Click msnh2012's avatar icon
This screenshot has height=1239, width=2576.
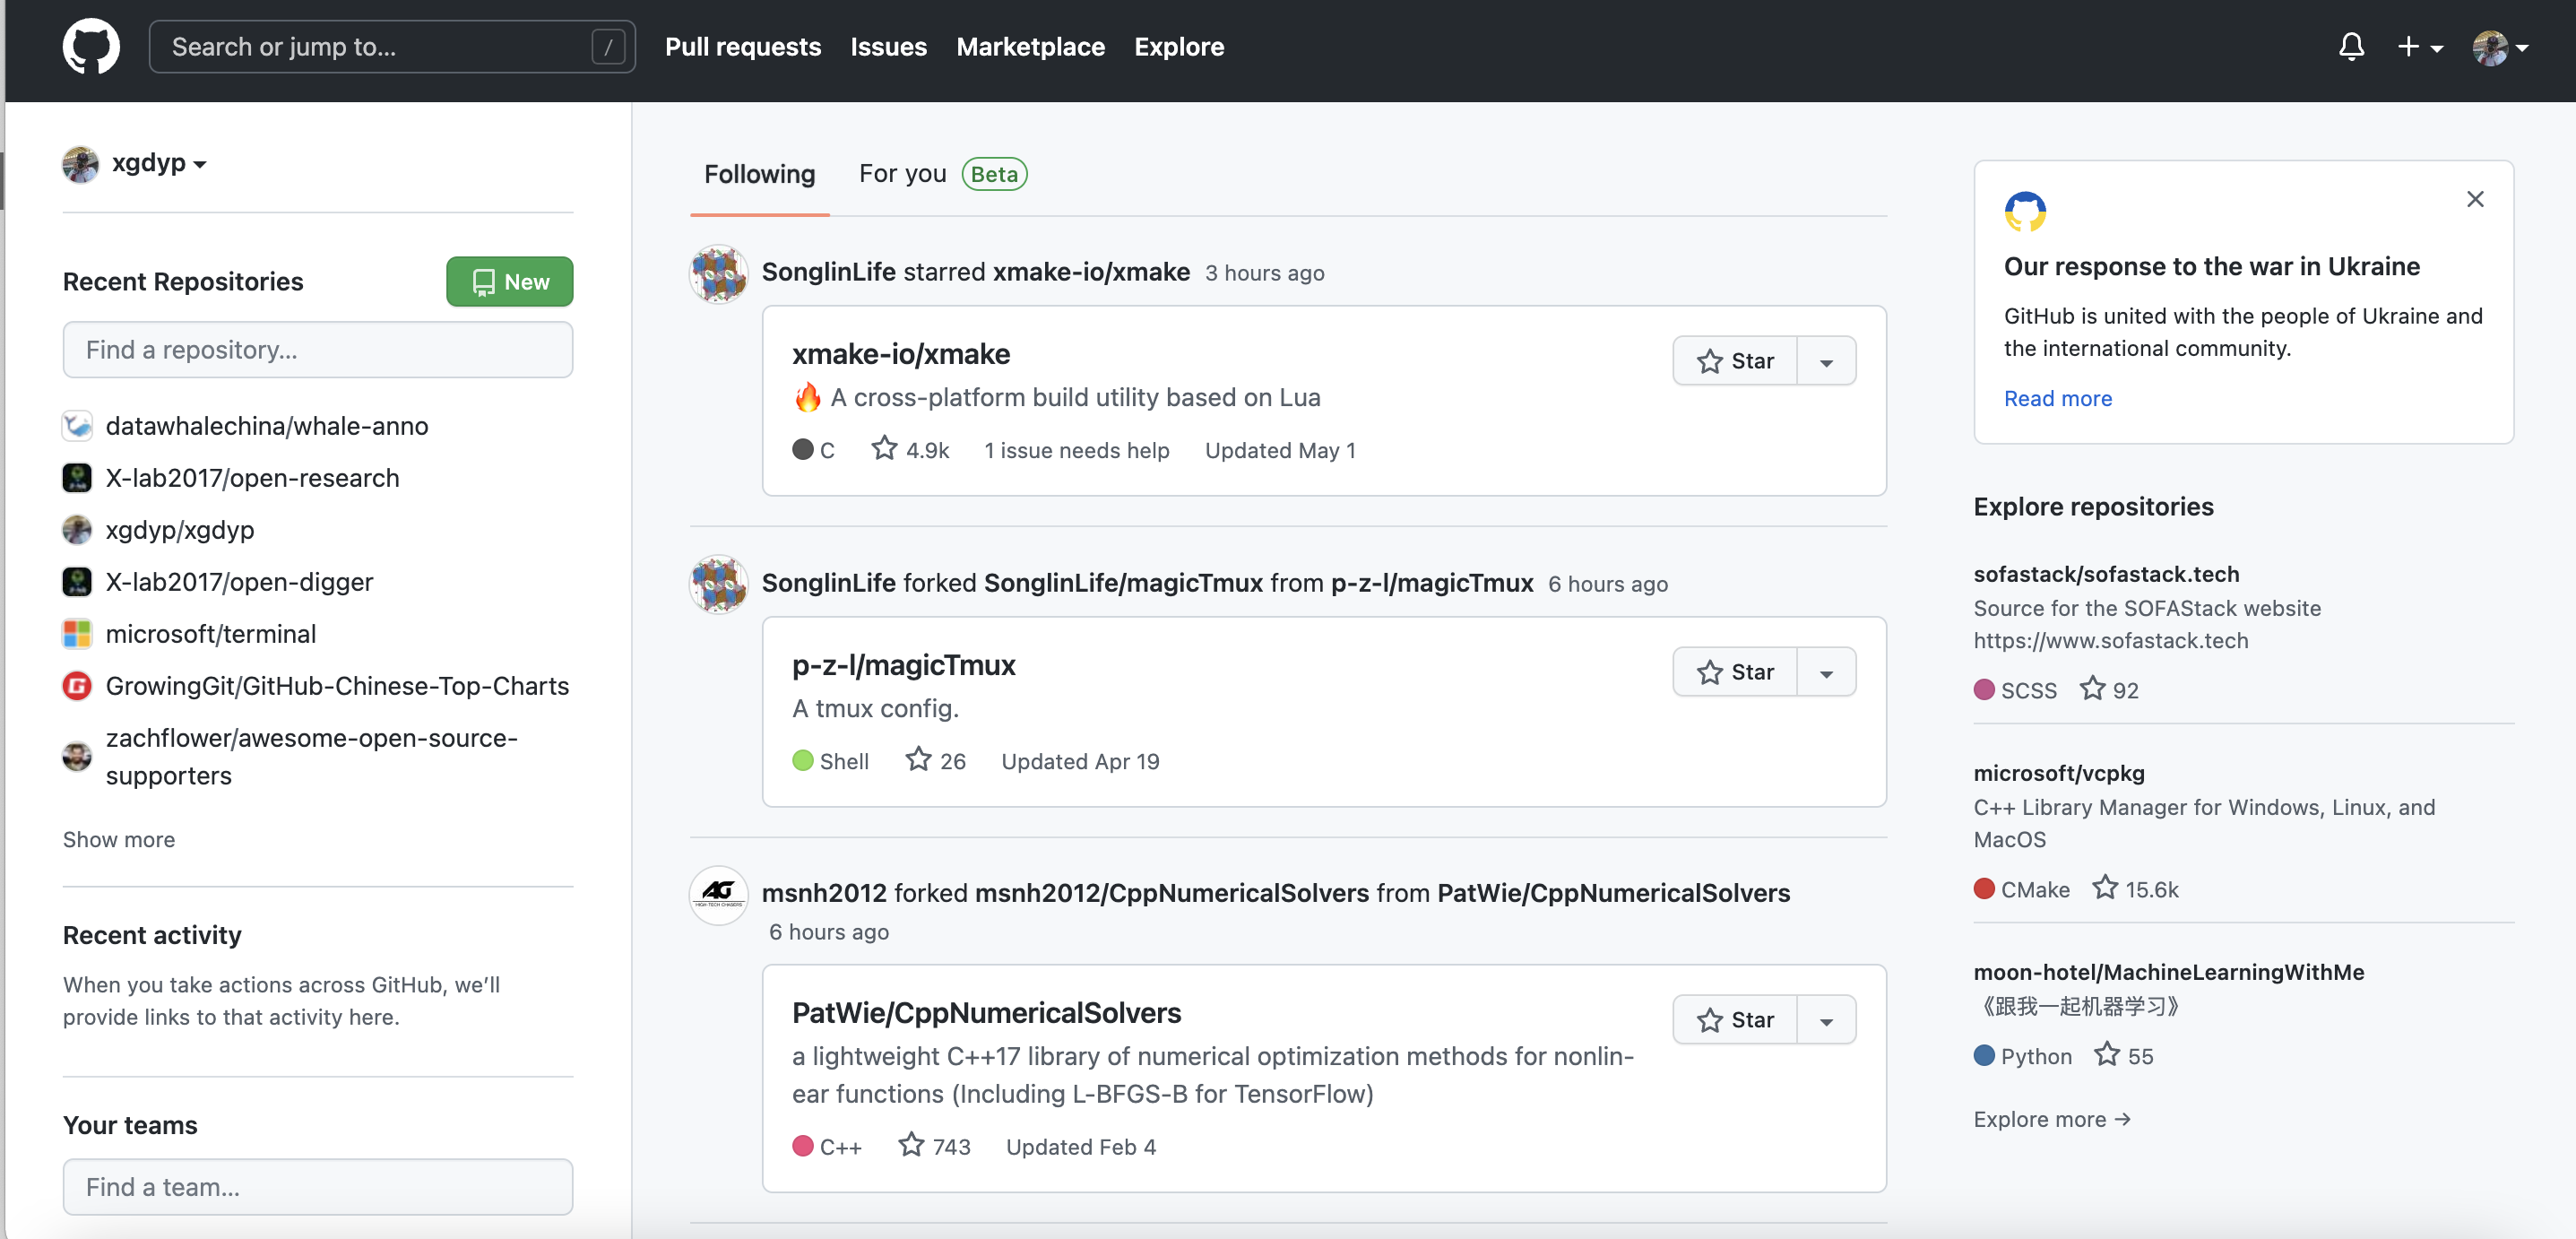718,894
